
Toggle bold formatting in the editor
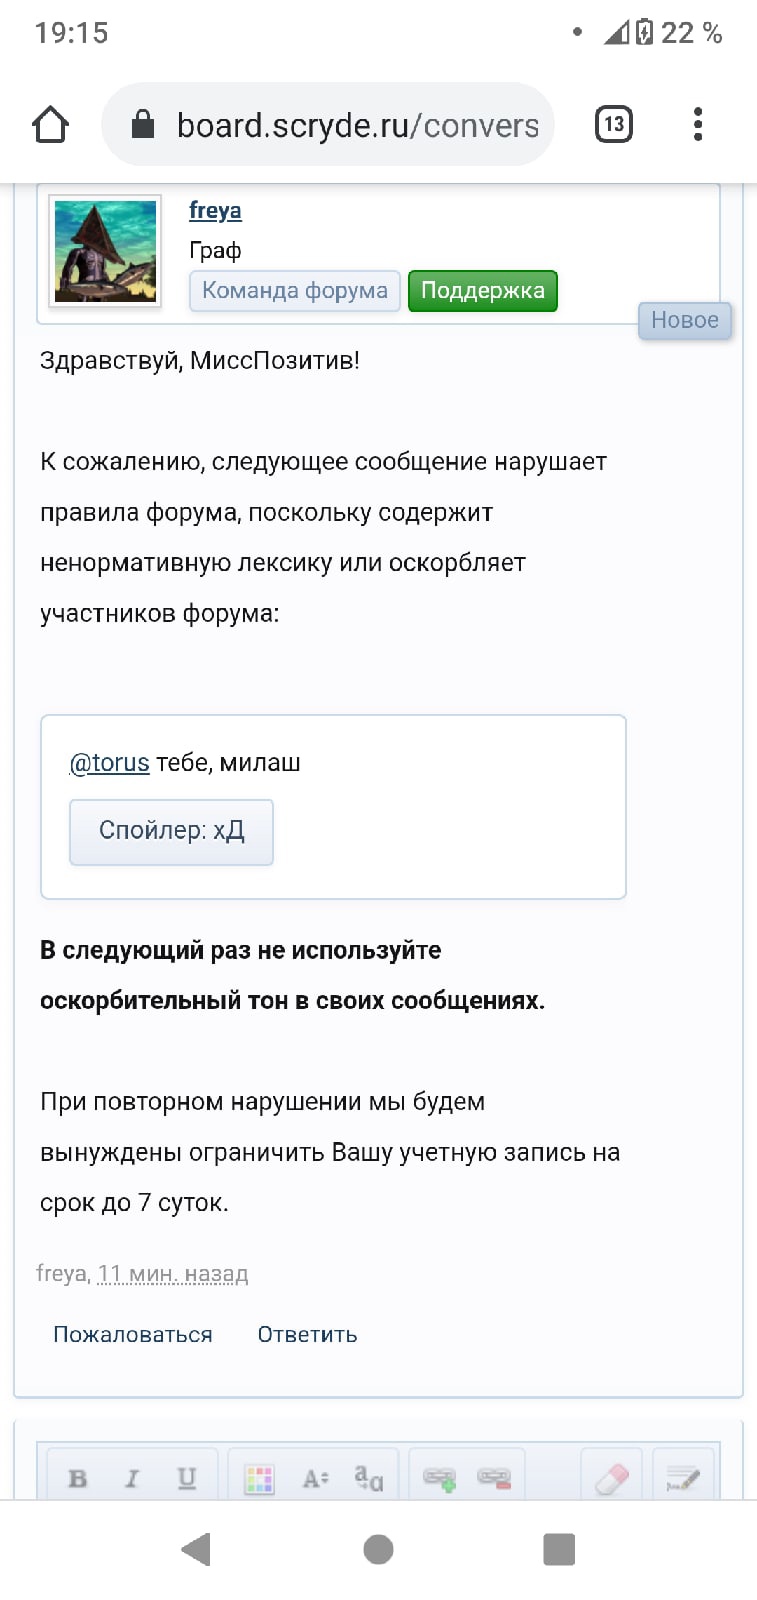click(78, 1478)
